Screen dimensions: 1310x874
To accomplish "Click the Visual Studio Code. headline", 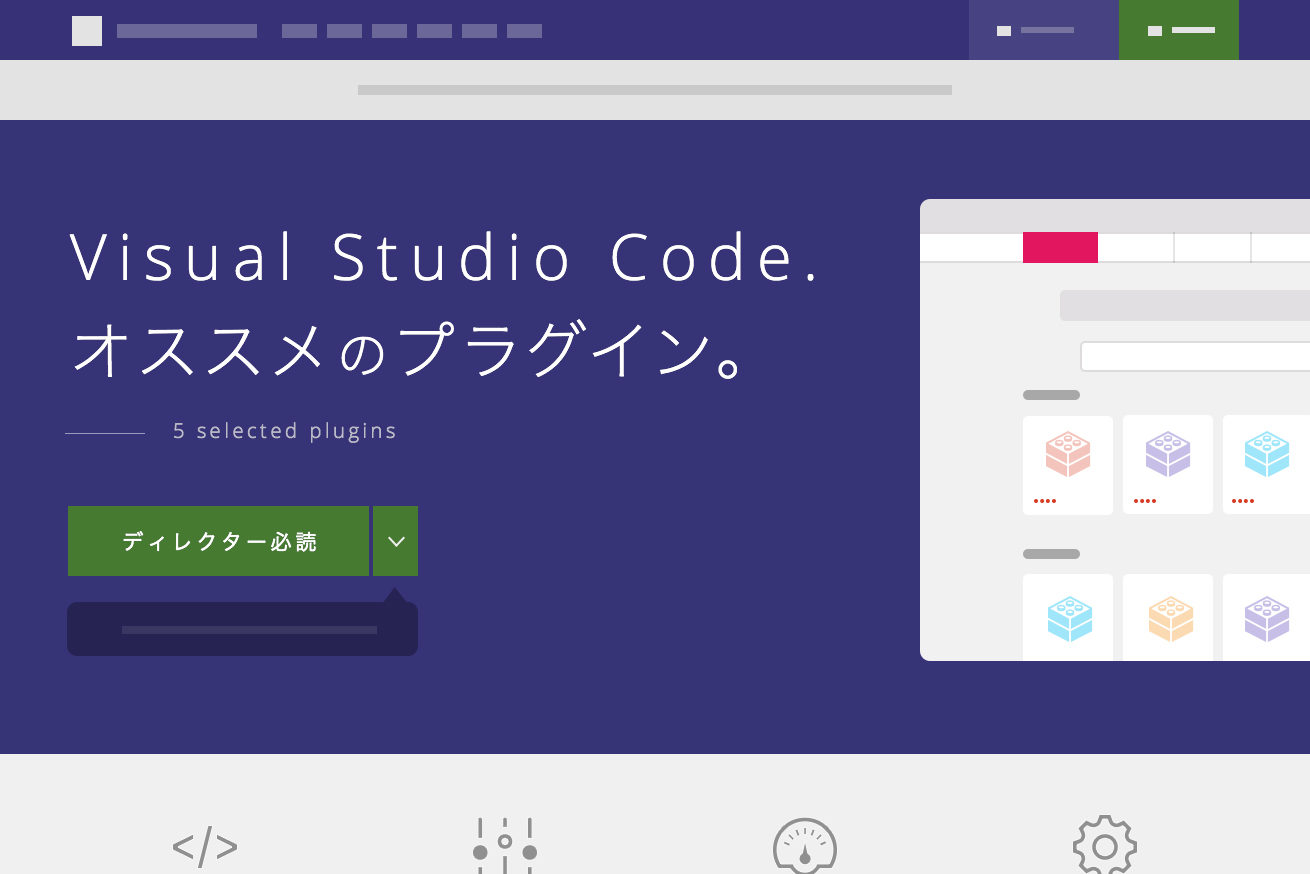I will [446, 258].
